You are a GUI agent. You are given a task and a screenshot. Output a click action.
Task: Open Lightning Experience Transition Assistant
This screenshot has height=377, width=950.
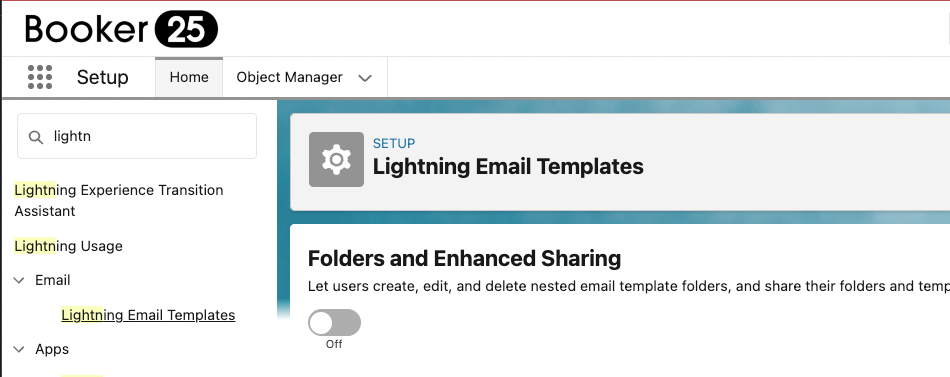[119, 201]
